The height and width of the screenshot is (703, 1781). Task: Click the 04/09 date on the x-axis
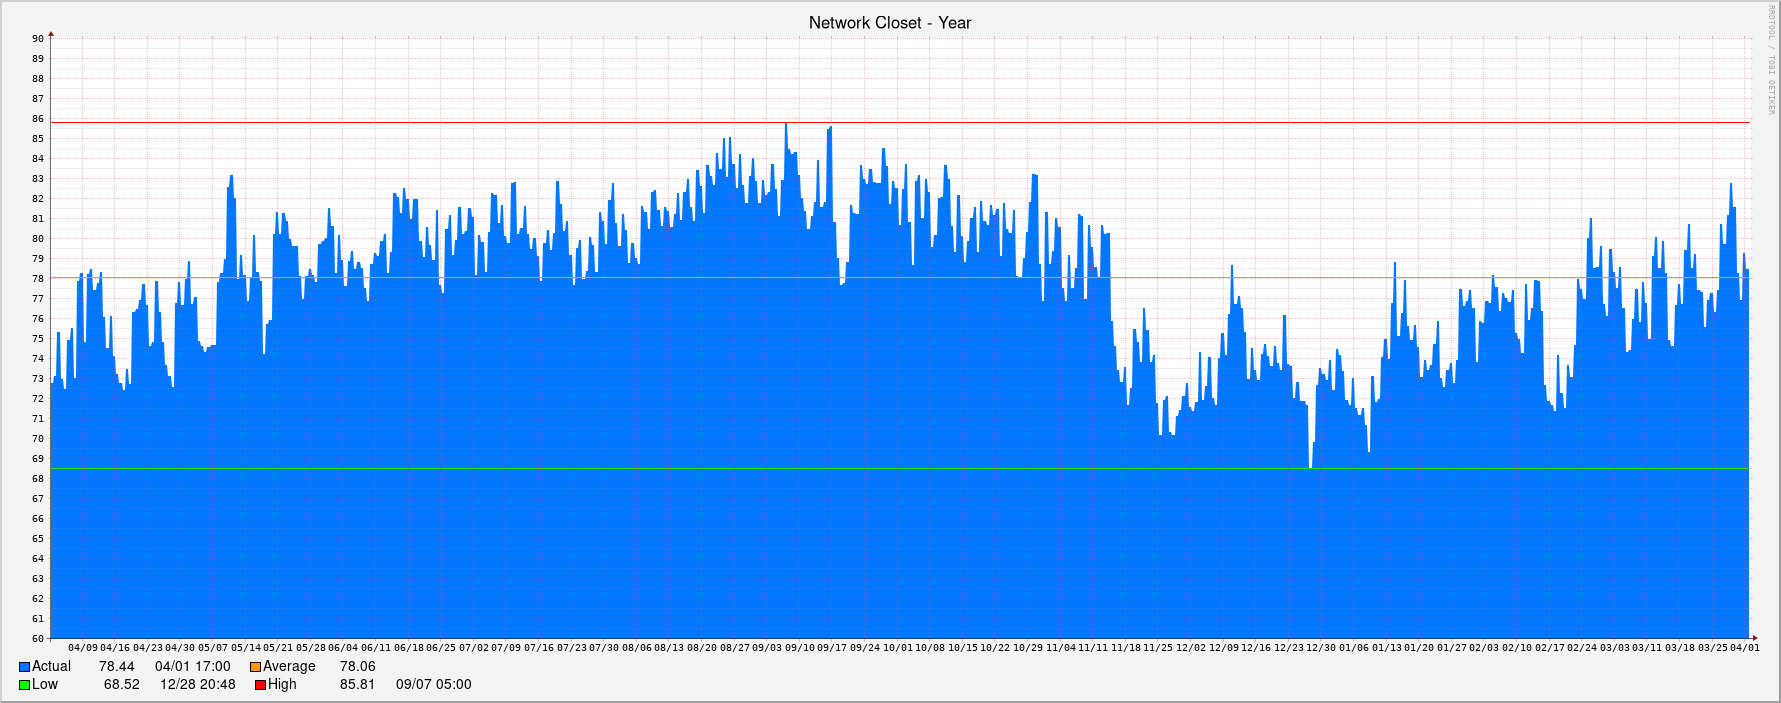click(x=83, y=648)
